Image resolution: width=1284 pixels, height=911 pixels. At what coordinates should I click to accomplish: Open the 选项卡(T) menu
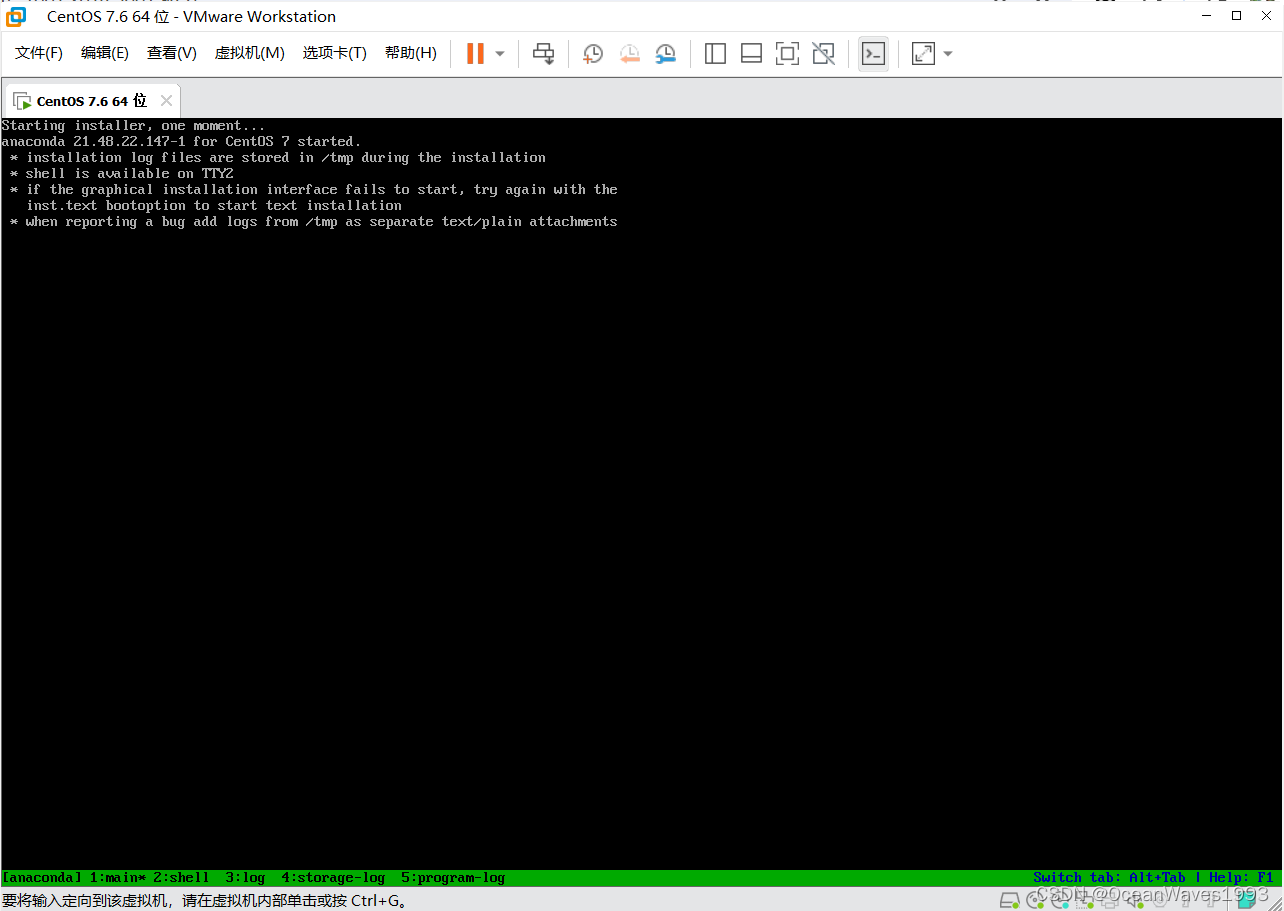tap(335, 53)
